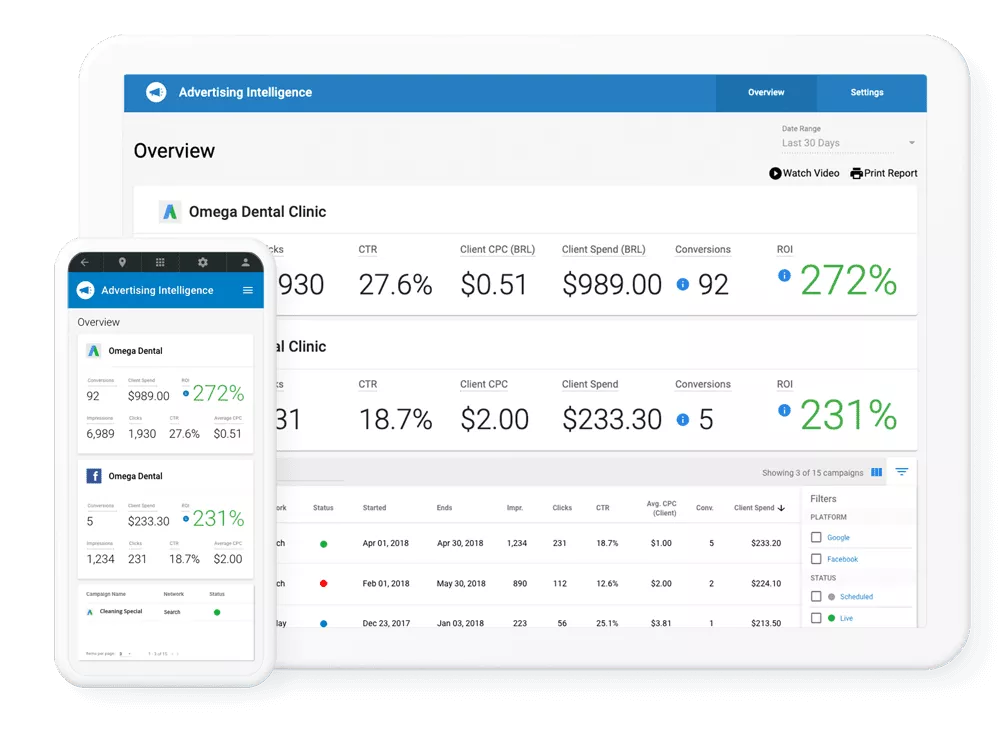Click the info icon beside ROI 231%
The height and width of the screenshot is (735, 1000).
[784, 410]
